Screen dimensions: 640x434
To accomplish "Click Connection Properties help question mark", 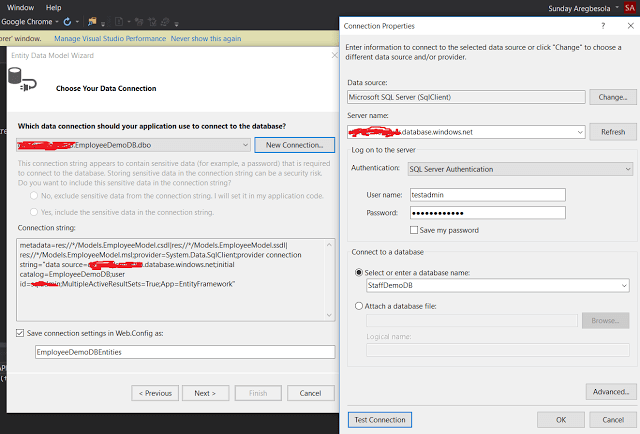I will [603, 26].
